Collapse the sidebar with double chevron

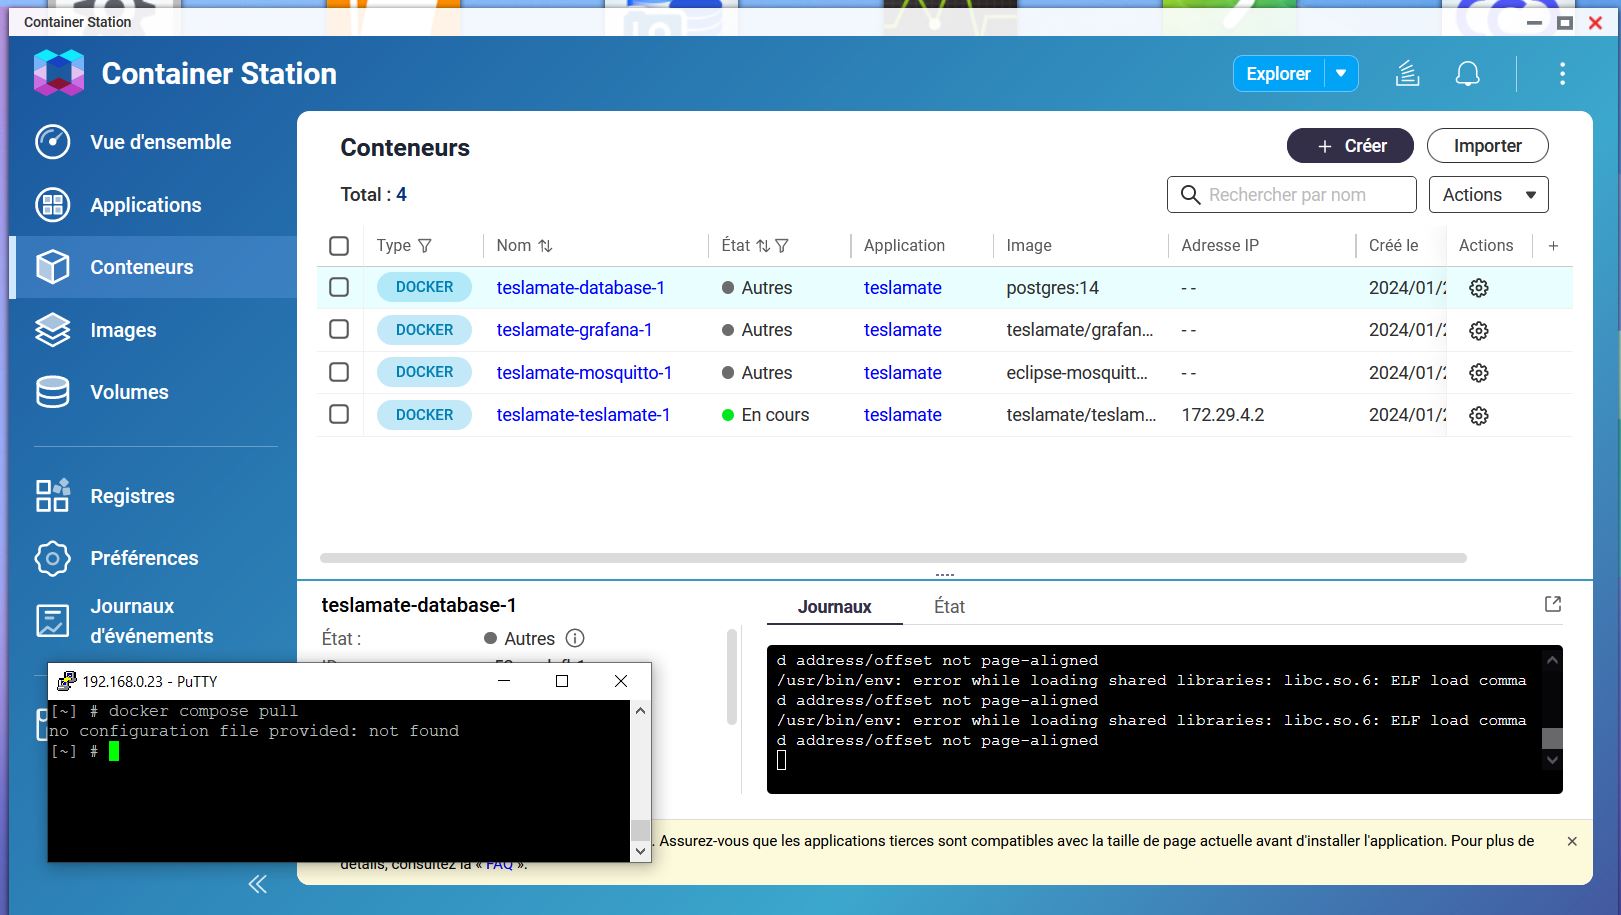pos(258,884)
